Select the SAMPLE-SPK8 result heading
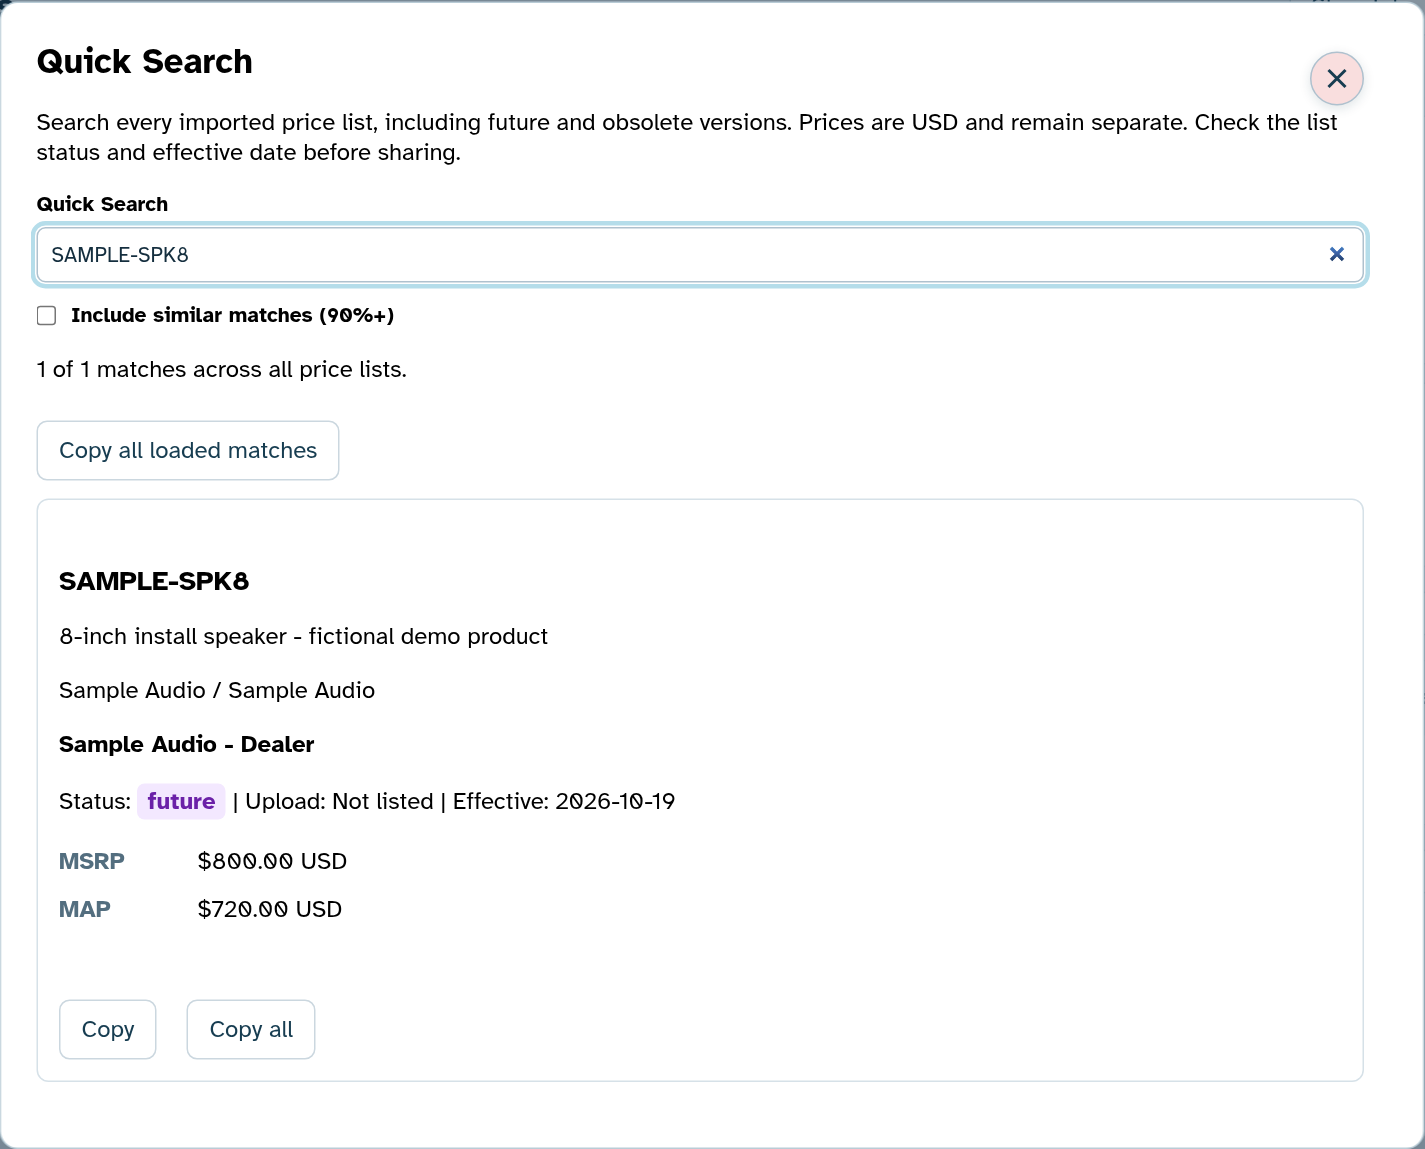 pyautogui.click(x=154, y=581)
